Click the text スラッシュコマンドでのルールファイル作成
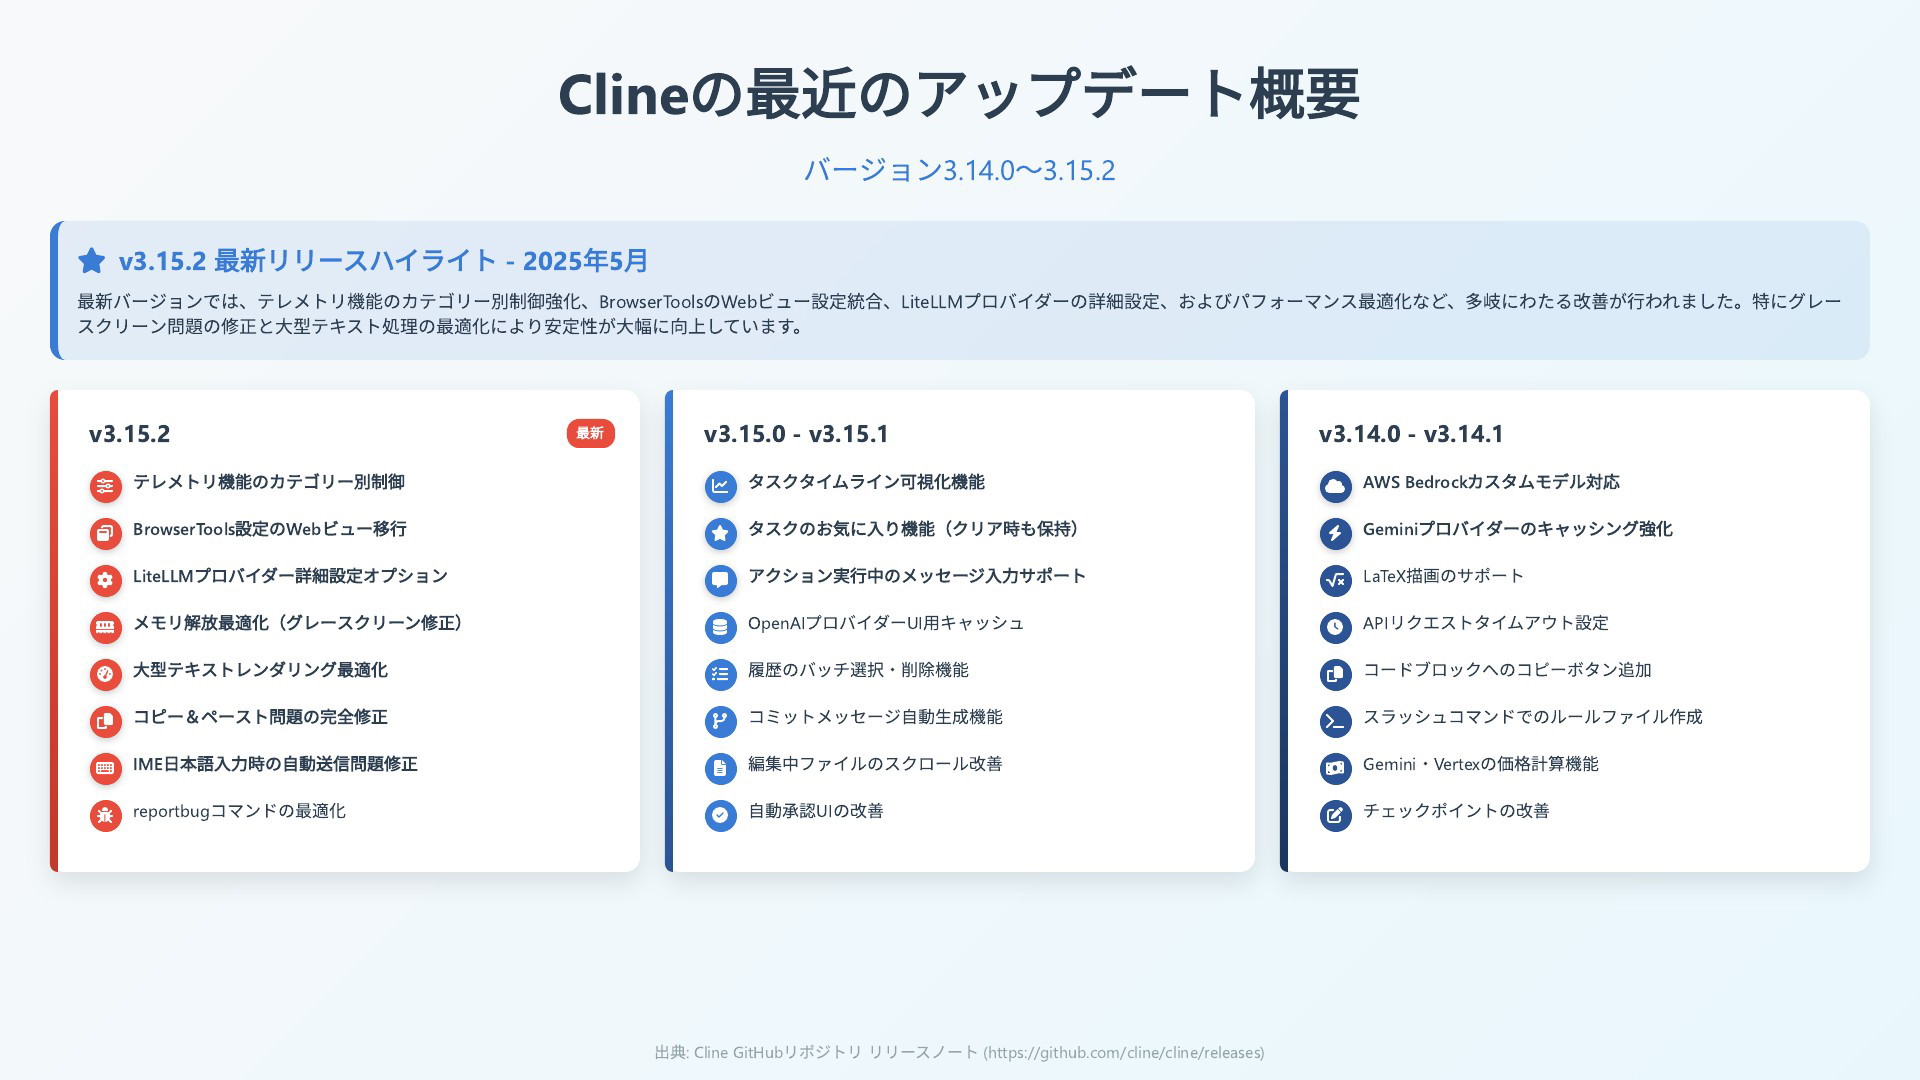This screenshot has width=1920, height=1080. [x=1532, y=717]
